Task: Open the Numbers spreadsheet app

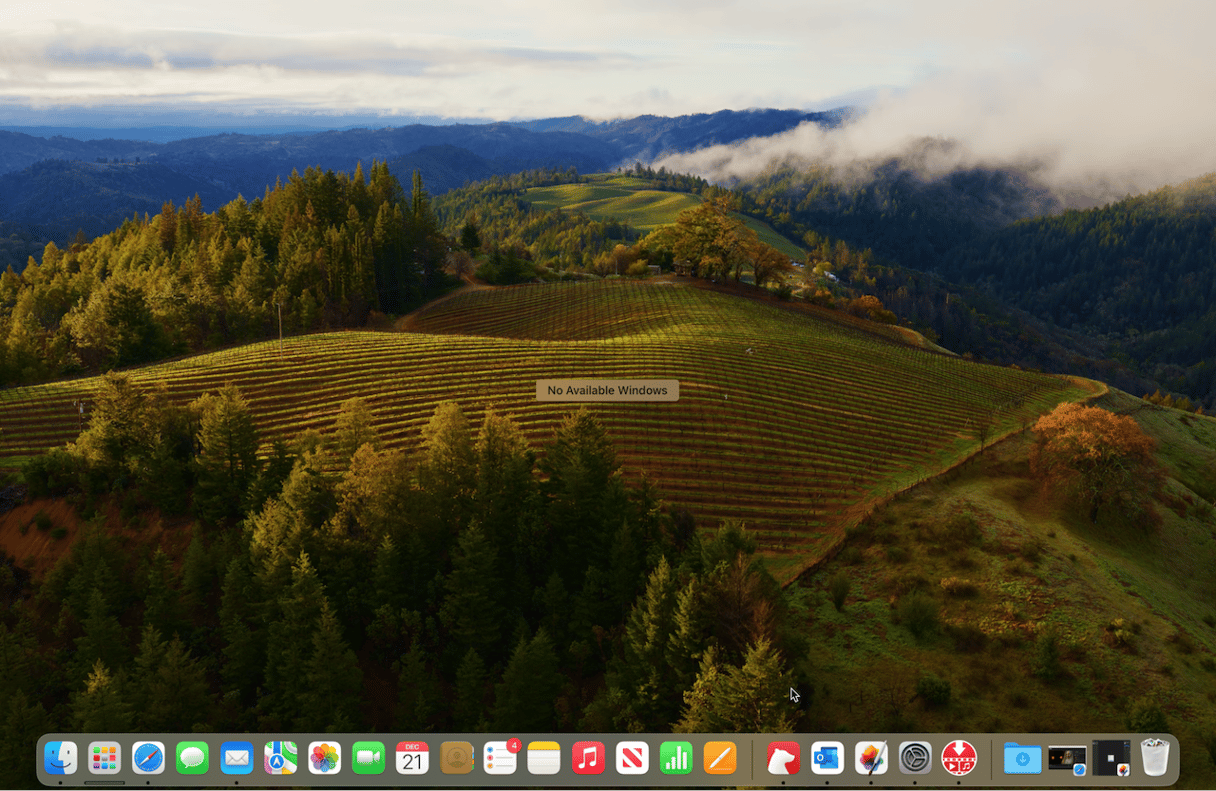Action: point(676,758)
